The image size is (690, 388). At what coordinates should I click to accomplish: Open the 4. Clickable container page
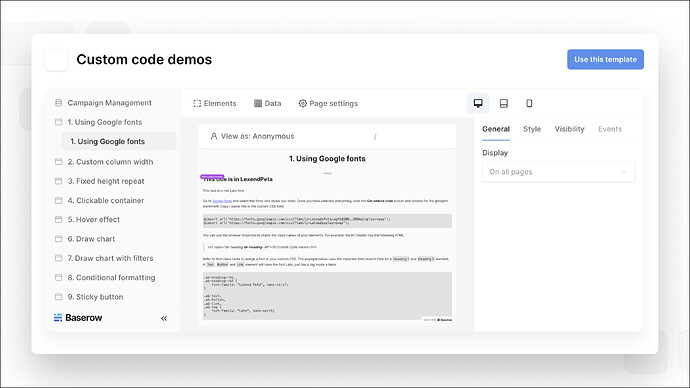click(106, 201)
